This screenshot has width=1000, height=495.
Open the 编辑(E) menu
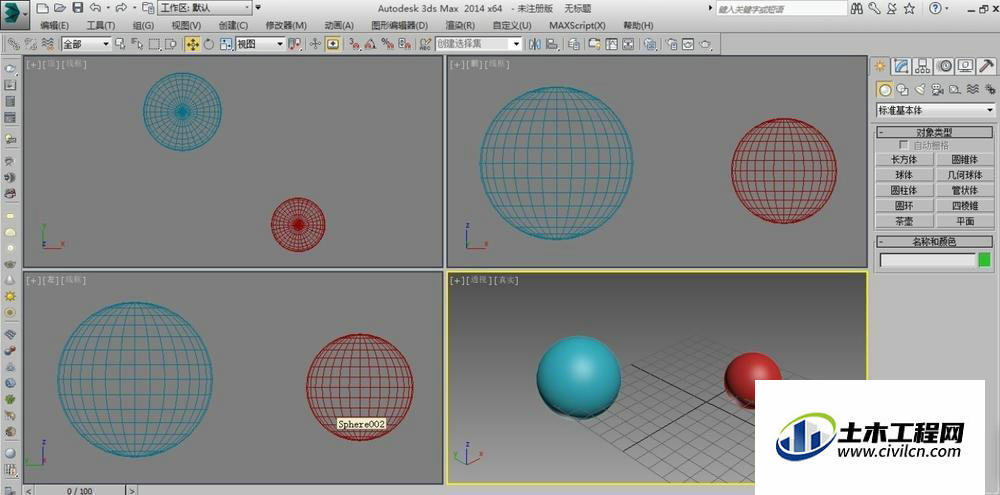pos(54,26)
